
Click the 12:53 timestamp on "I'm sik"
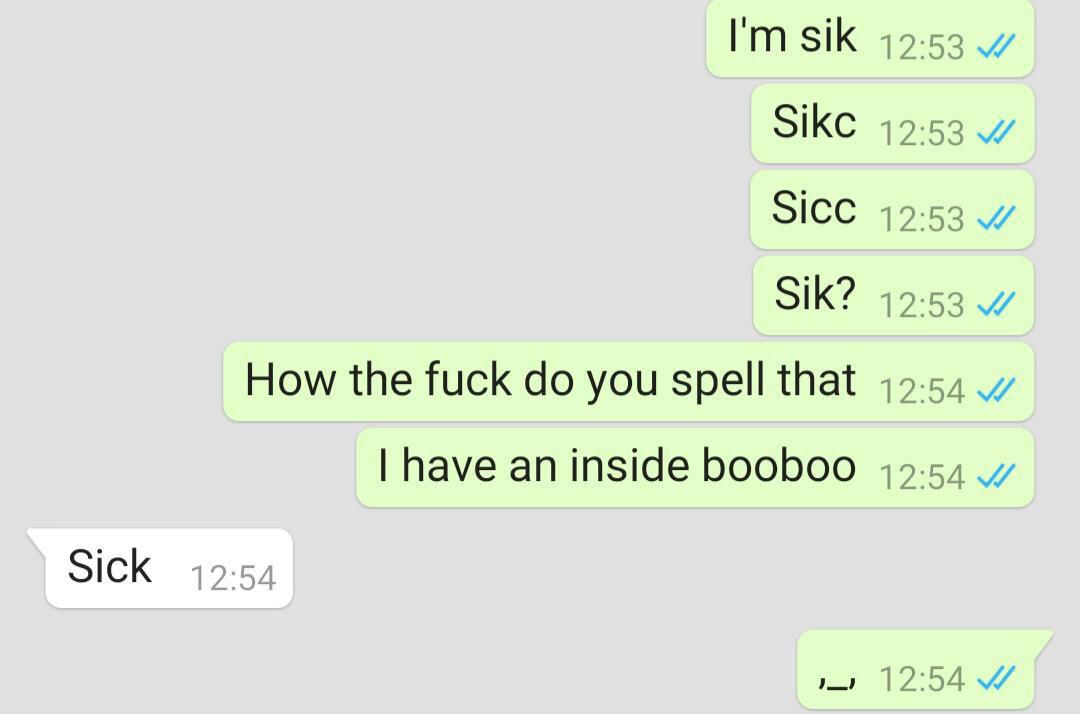pos(922,48)
